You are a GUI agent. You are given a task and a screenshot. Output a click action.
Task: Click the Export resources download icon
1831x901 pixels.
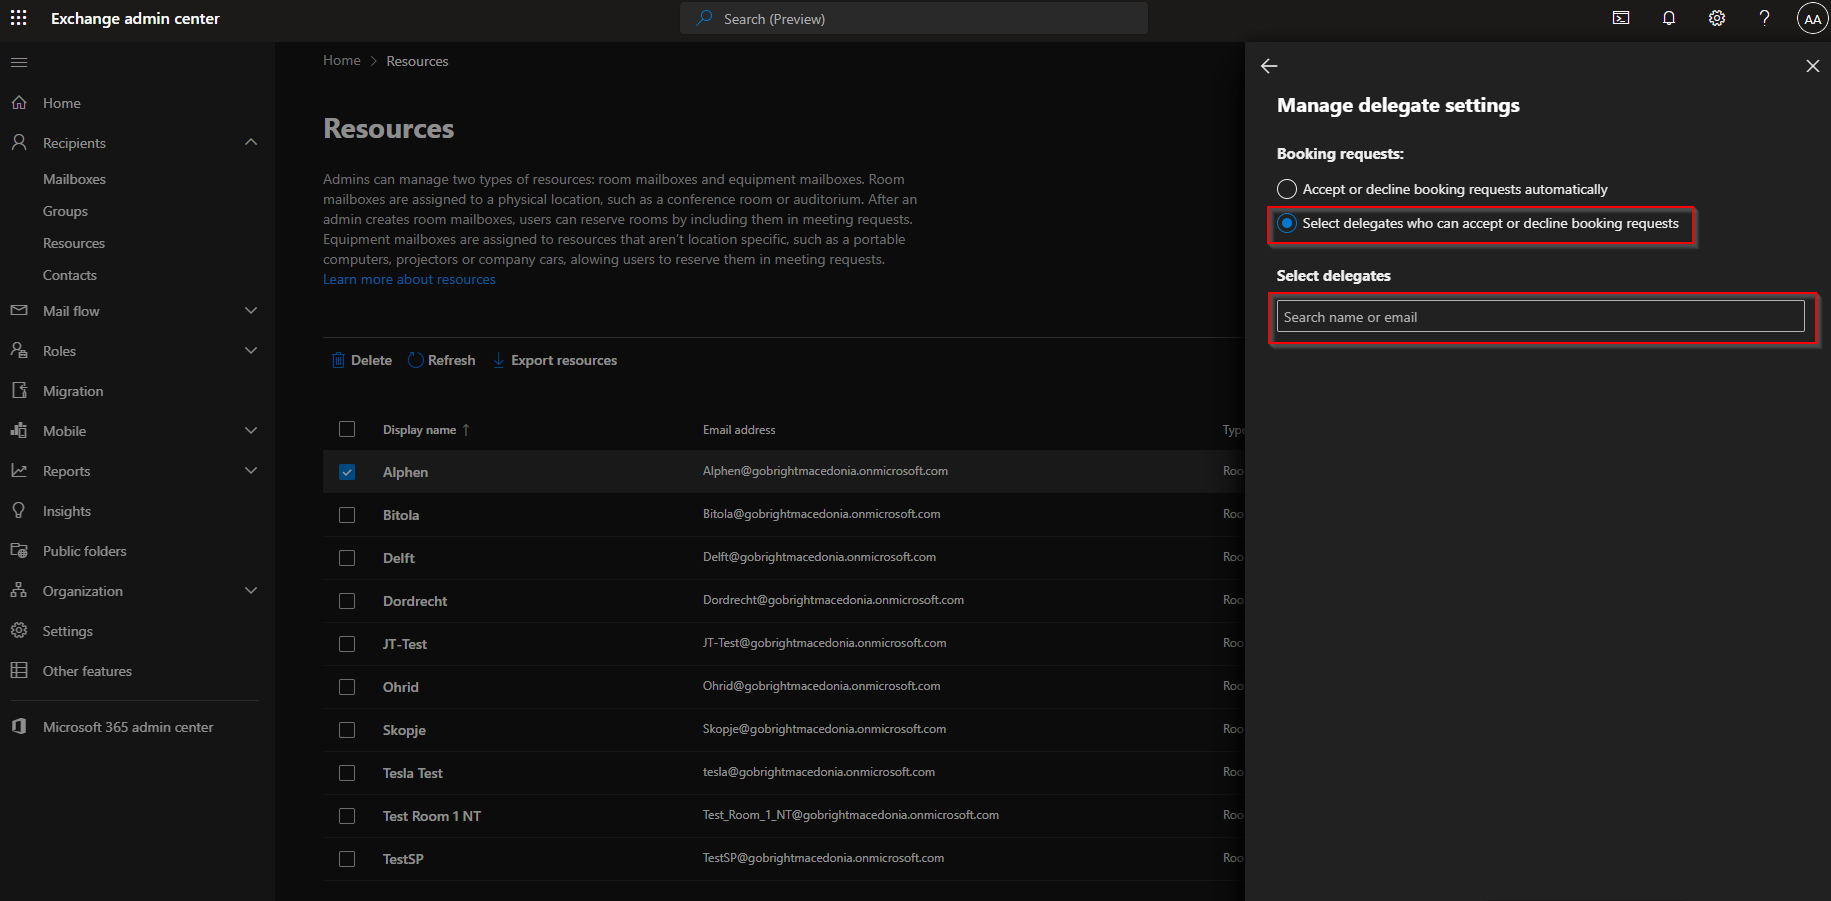click(x=498, y=360)
